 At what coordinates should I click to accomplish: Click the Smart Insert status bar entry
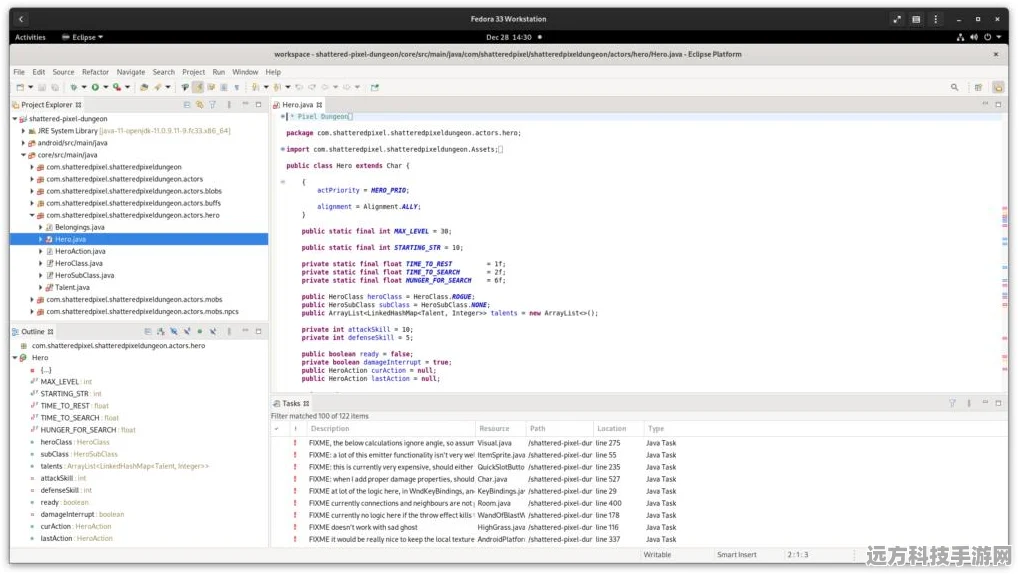(x=736, y=555)
